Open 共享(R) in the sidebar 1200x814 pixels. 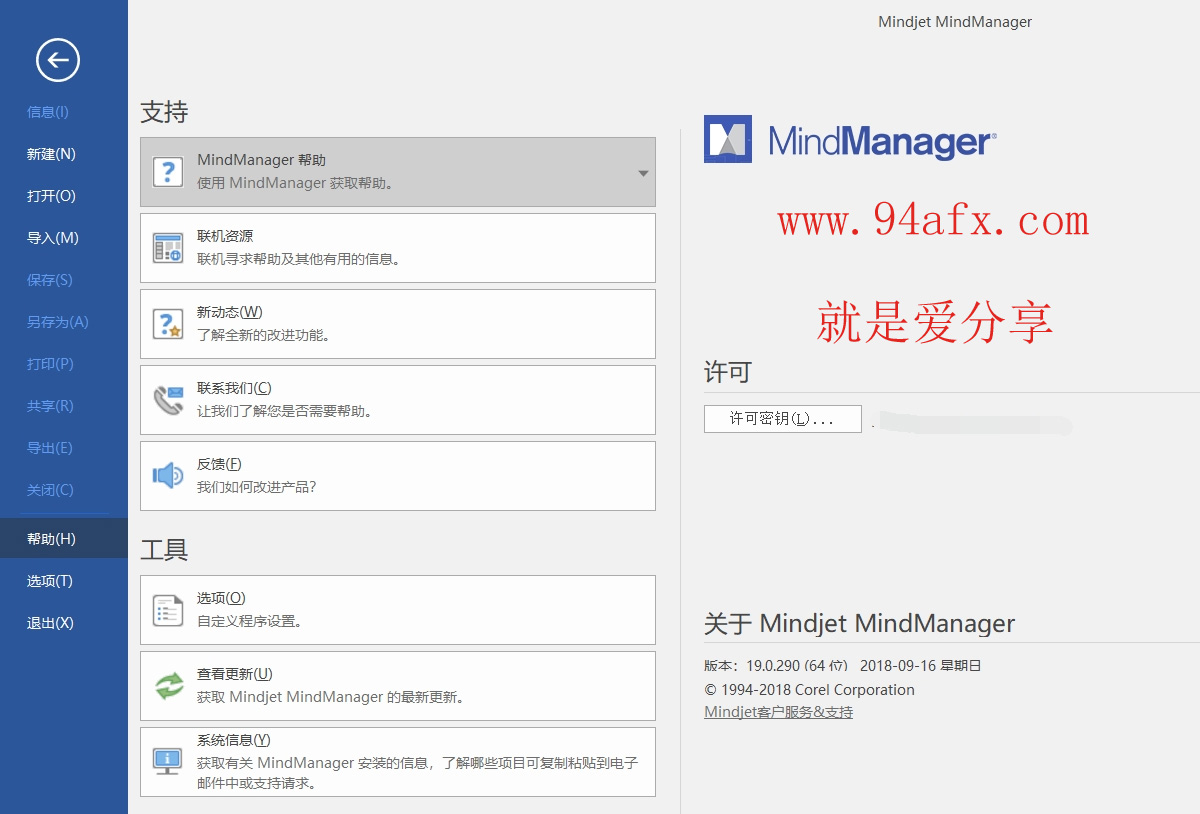click(50, 406)
